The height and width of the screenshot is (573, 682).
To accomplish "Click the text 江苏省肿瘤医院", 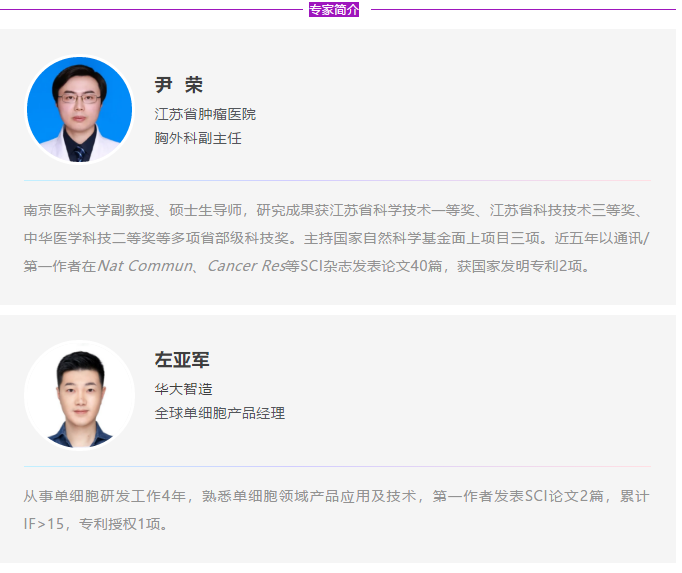I will tap(205, 114).
